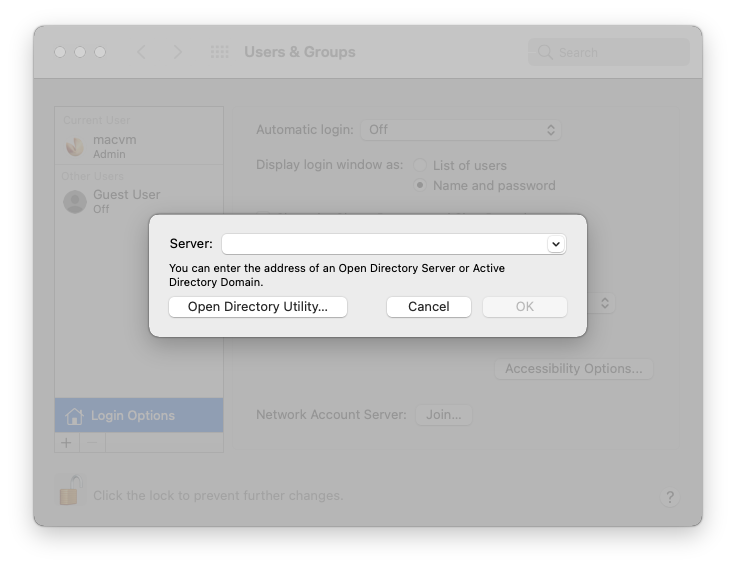Click inside the Server address field
The image size is (736, 568).
[x=384, y=244]
